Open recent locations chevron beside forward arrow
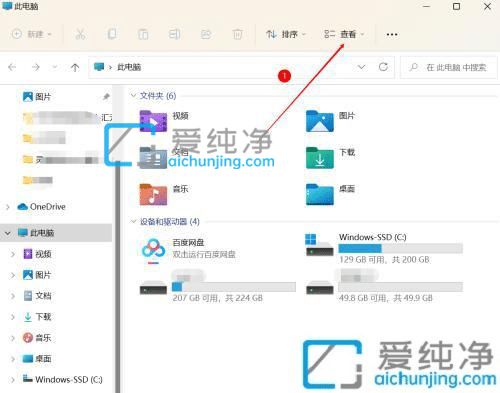Viewport: 500px width, 393px height. coord(55,67)
